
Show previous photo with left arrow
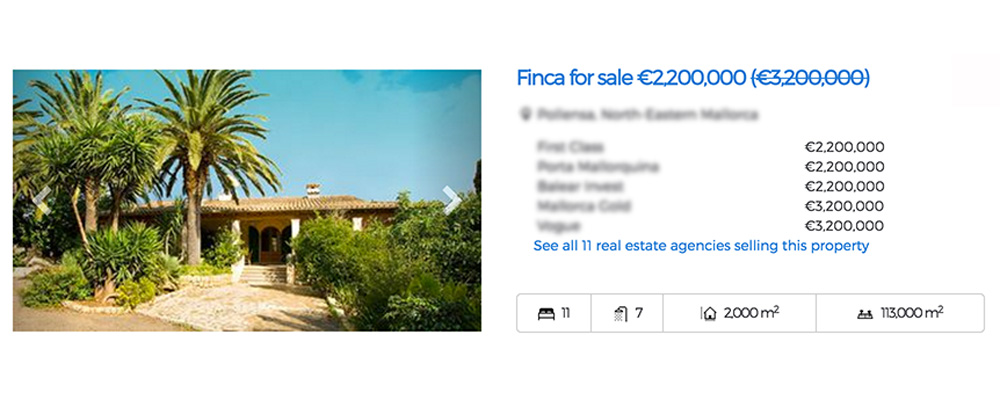(x=41, y=200)
